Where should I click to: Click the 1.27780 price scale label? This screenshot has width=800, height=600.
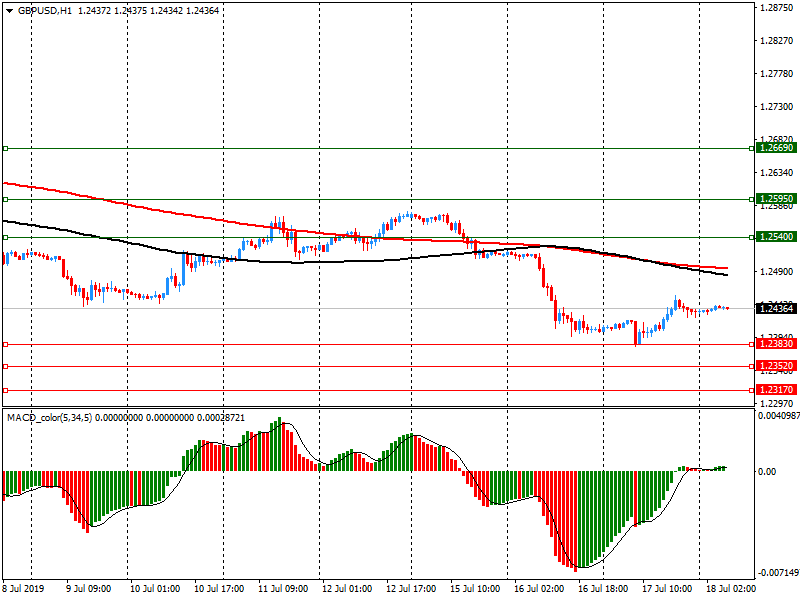pos(777,74)
